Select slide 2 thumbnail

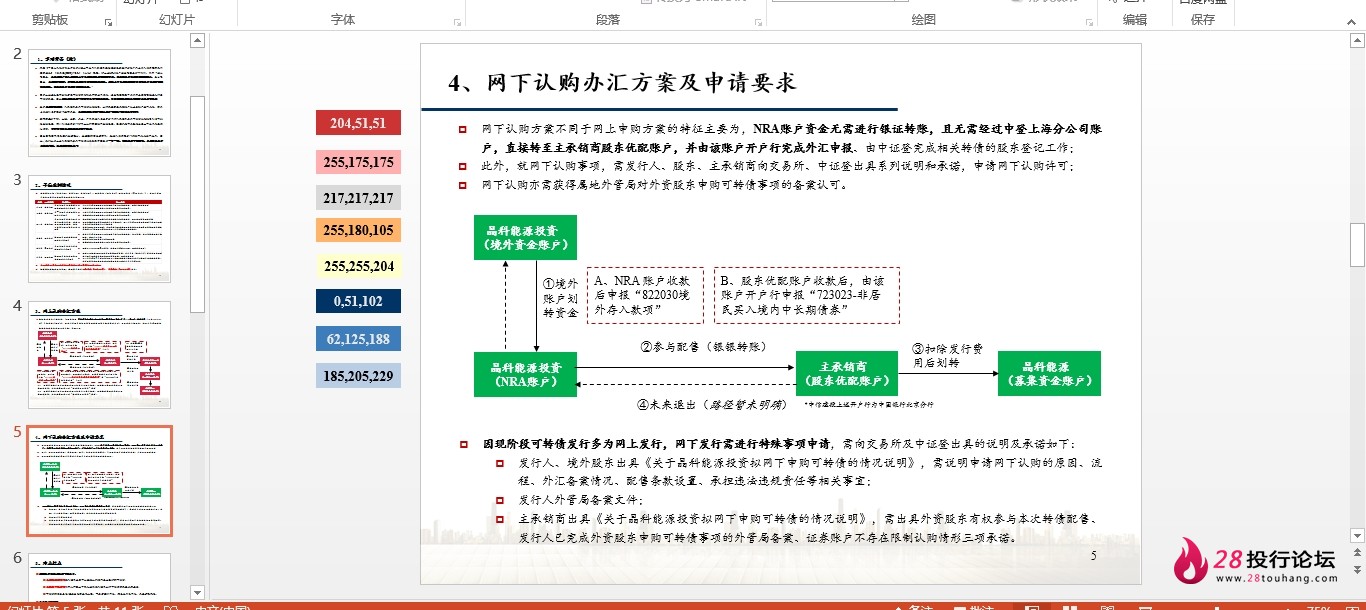tap(99, 103)
